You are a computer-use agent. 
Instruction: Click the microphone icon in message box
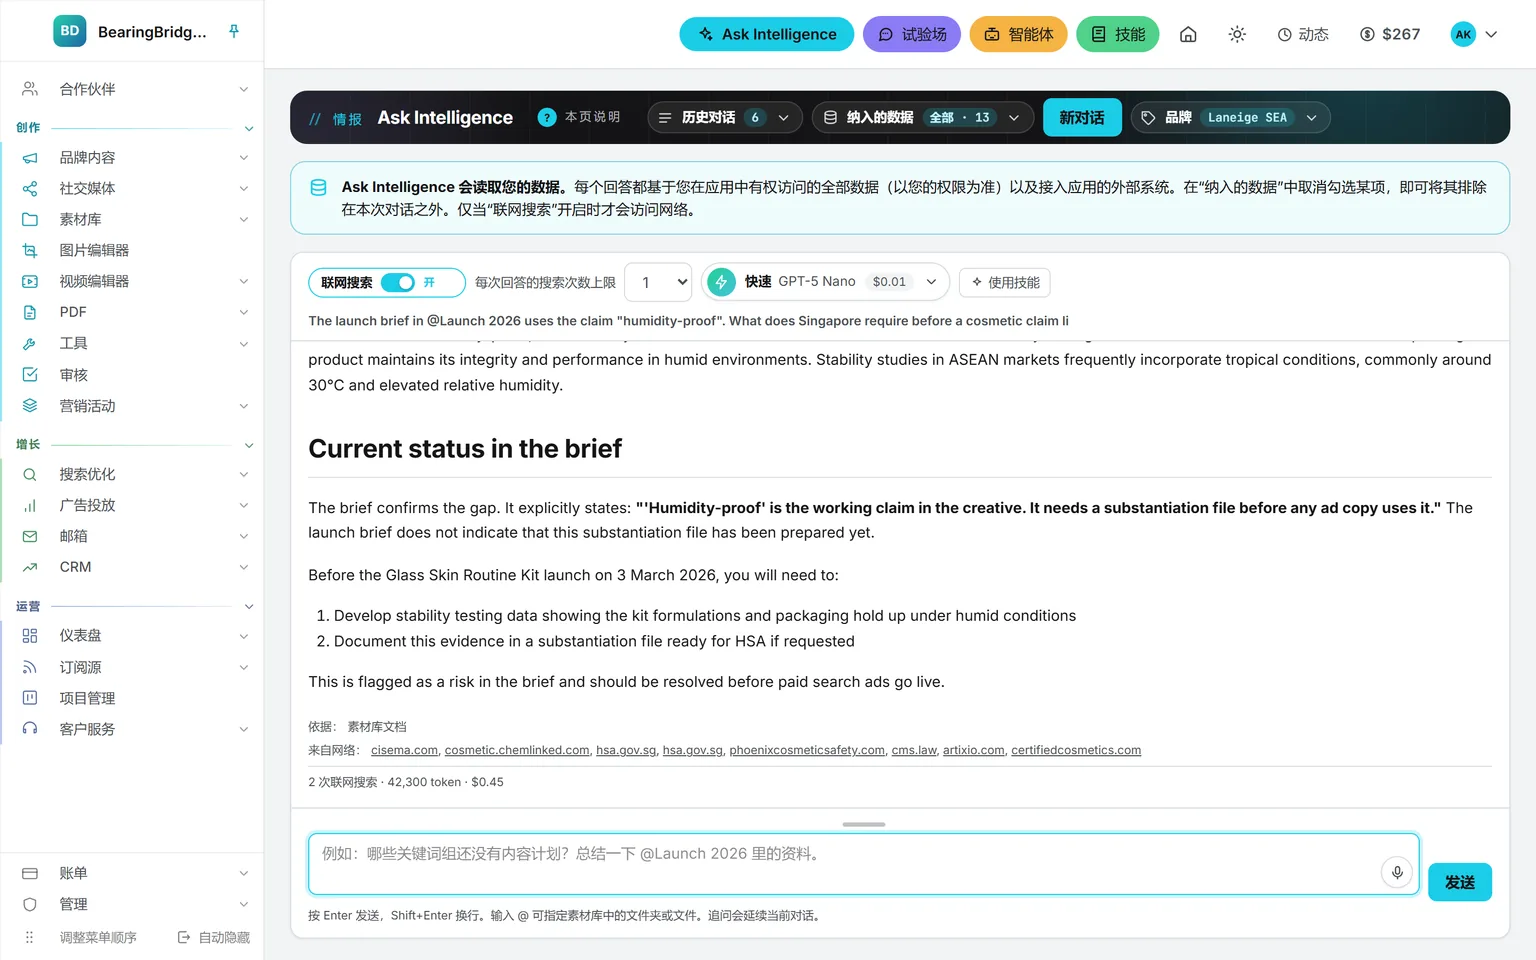pyautogui.click(x=1397, y=872)
